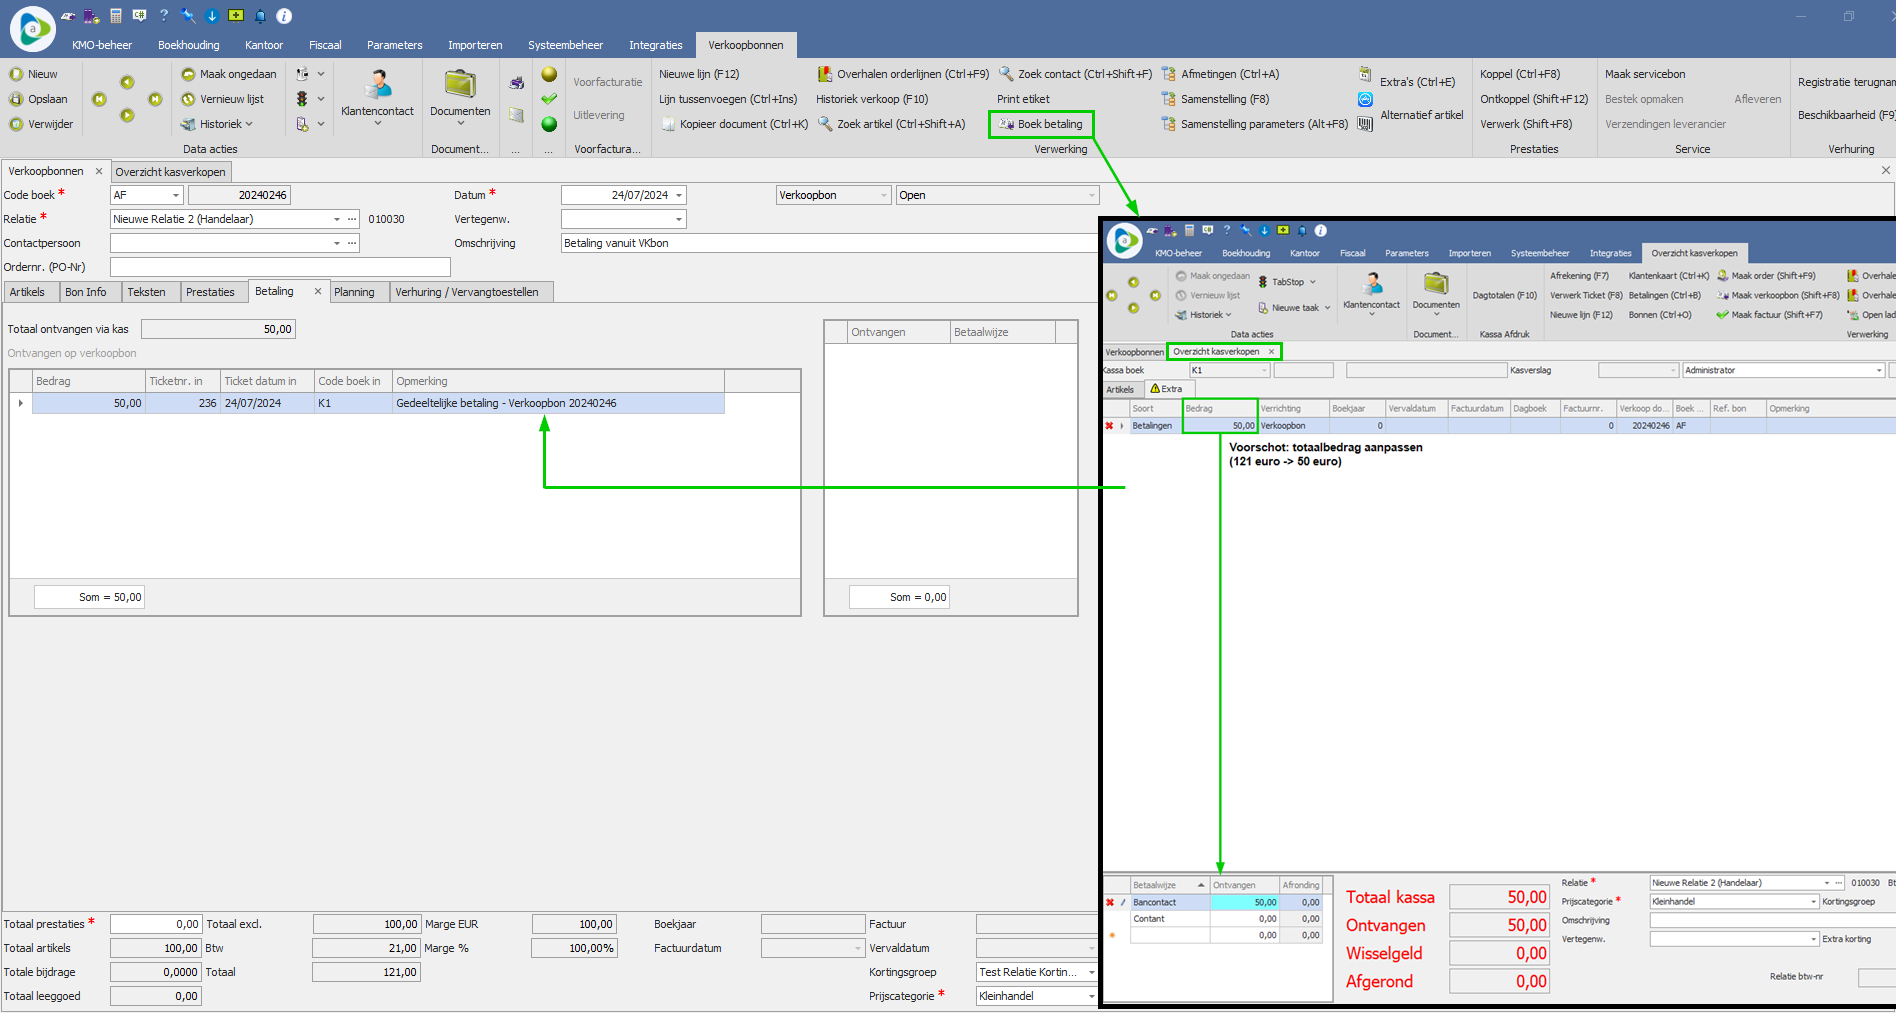This screenshot has height=1013, width=1896.
Task: Open the notification bell icon
Action: [x=260, y=16]
